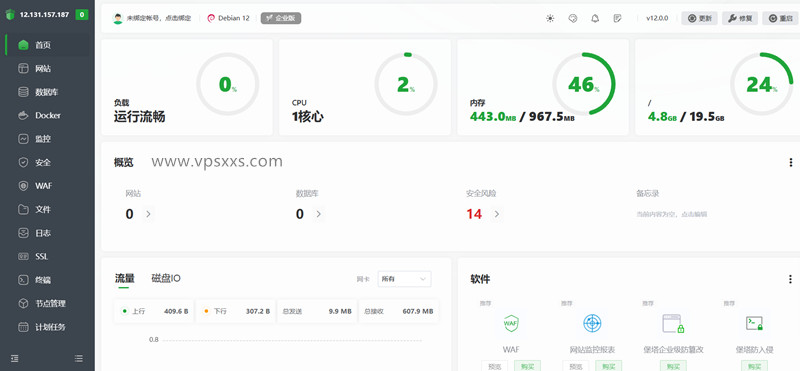The height and width of the screenshot is (371, 800).
Task: Click the green message count badge 0
Action: [x=82, y=14]
